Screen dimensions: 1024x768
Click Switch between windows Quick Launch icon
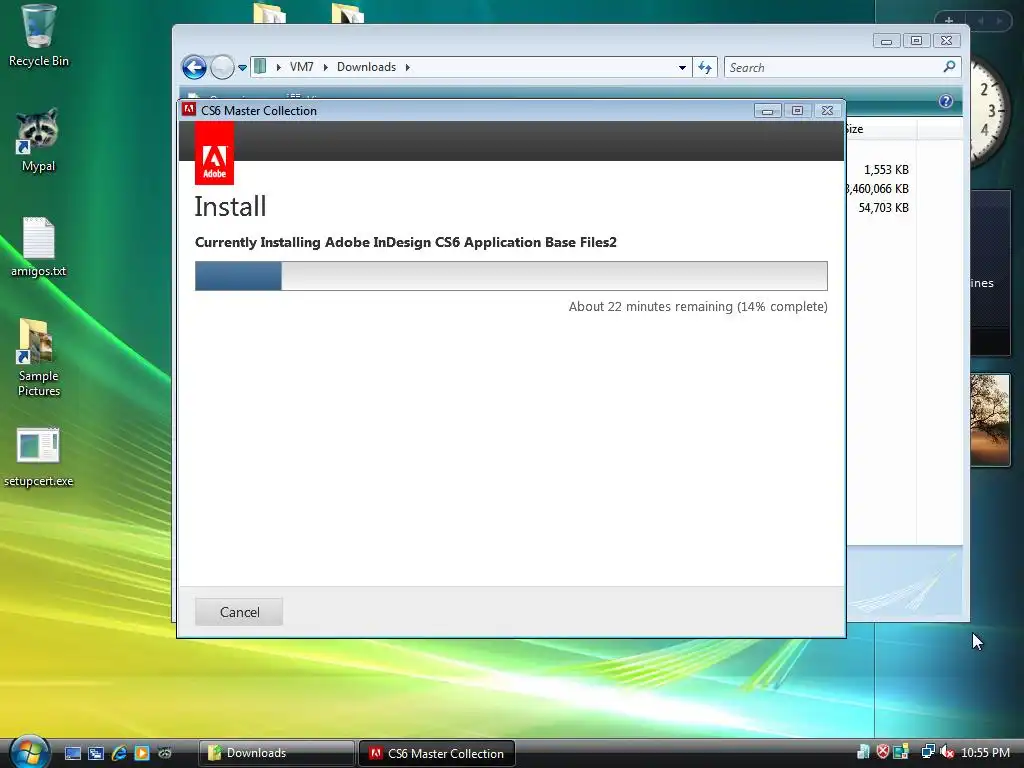pyautogui.click(x=96, y=753)
